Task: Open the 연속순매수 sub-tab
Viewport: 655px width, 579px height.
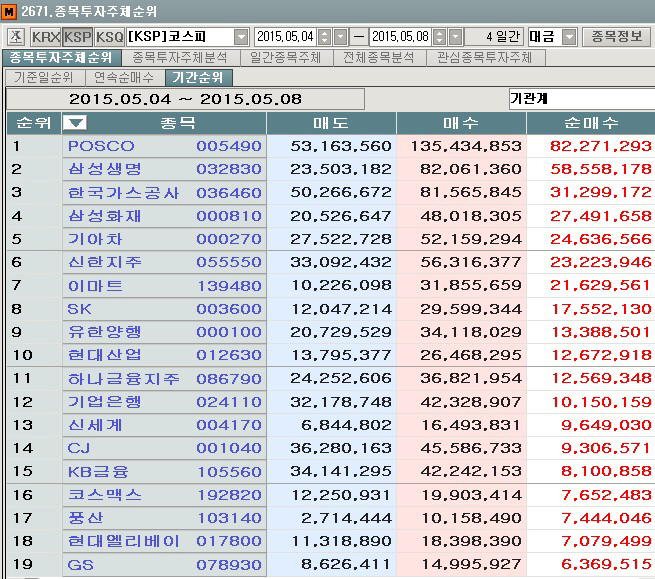Action: [x=124, y=78]
